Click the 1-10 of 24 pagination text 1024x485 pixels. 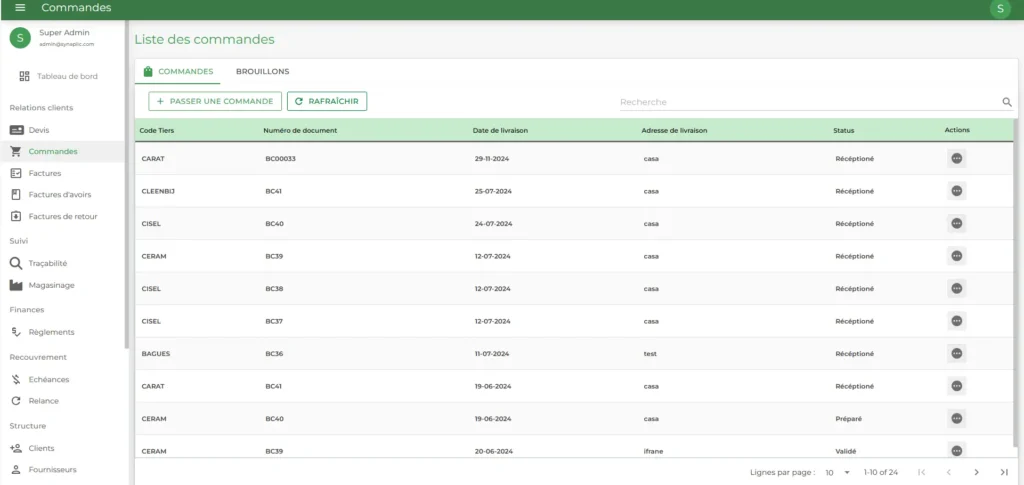click(x=880, y=473)
